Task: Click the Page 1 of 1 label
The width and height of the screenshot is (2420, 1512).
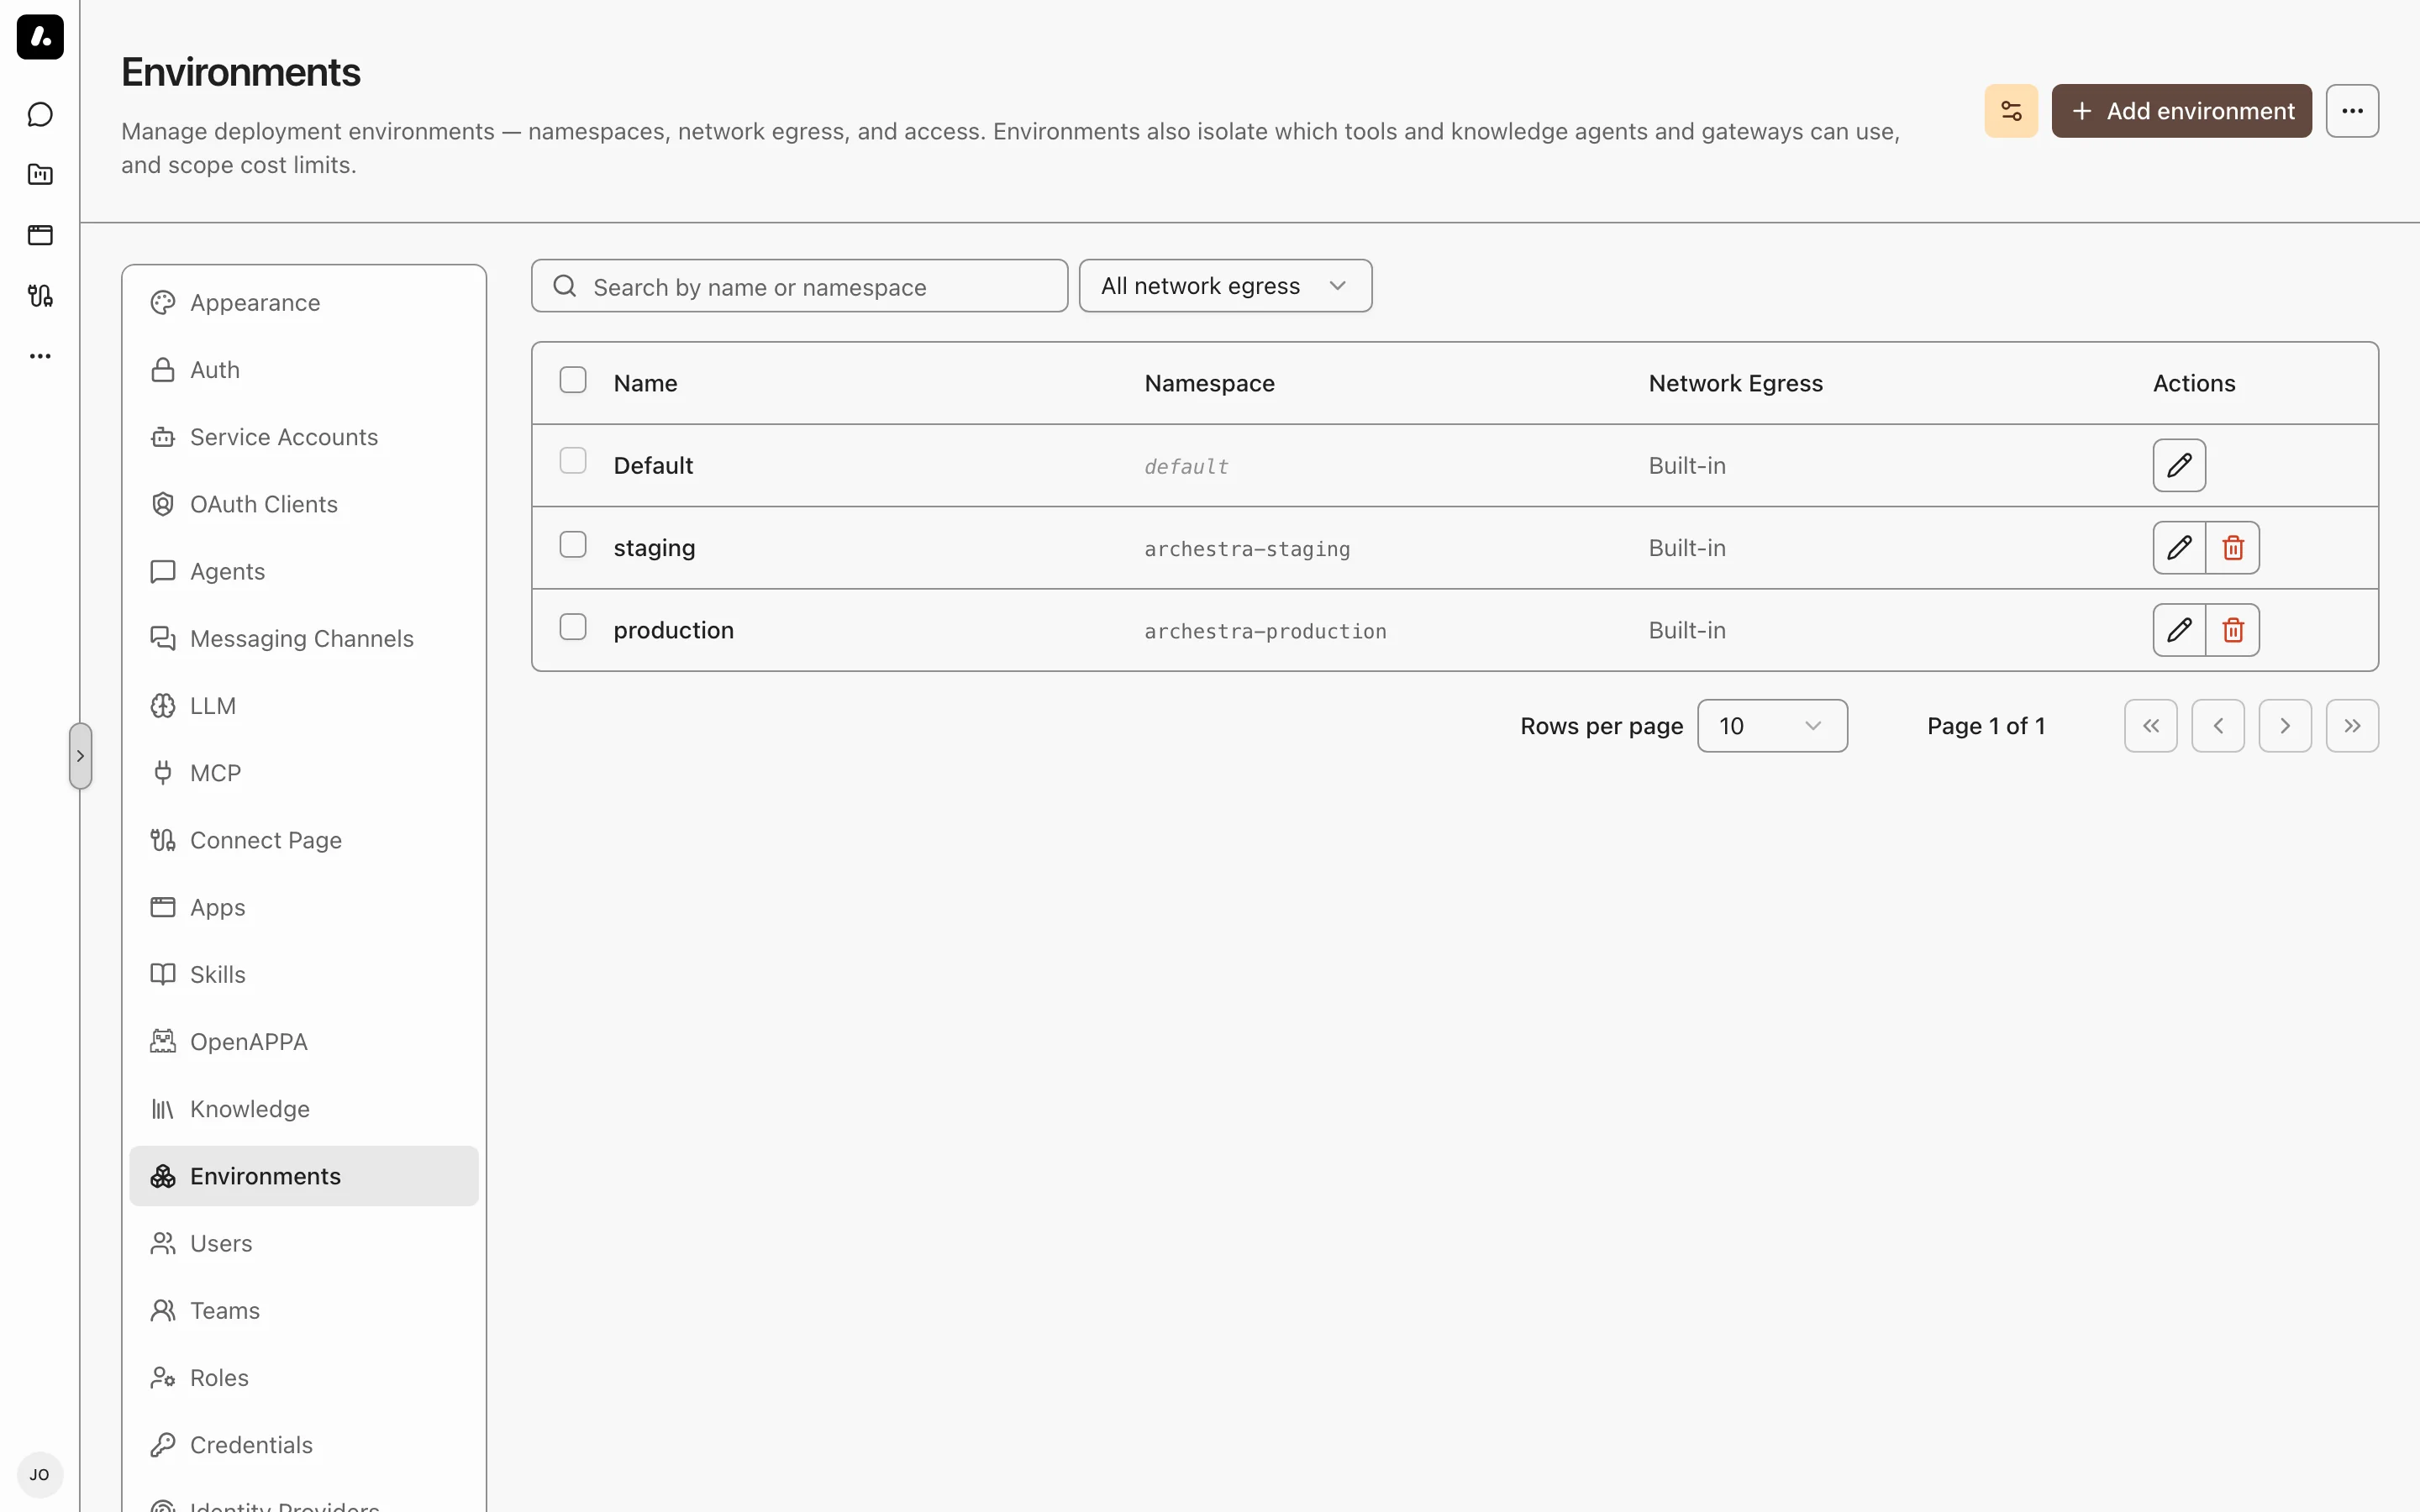Action: (x=1986, y=726)
